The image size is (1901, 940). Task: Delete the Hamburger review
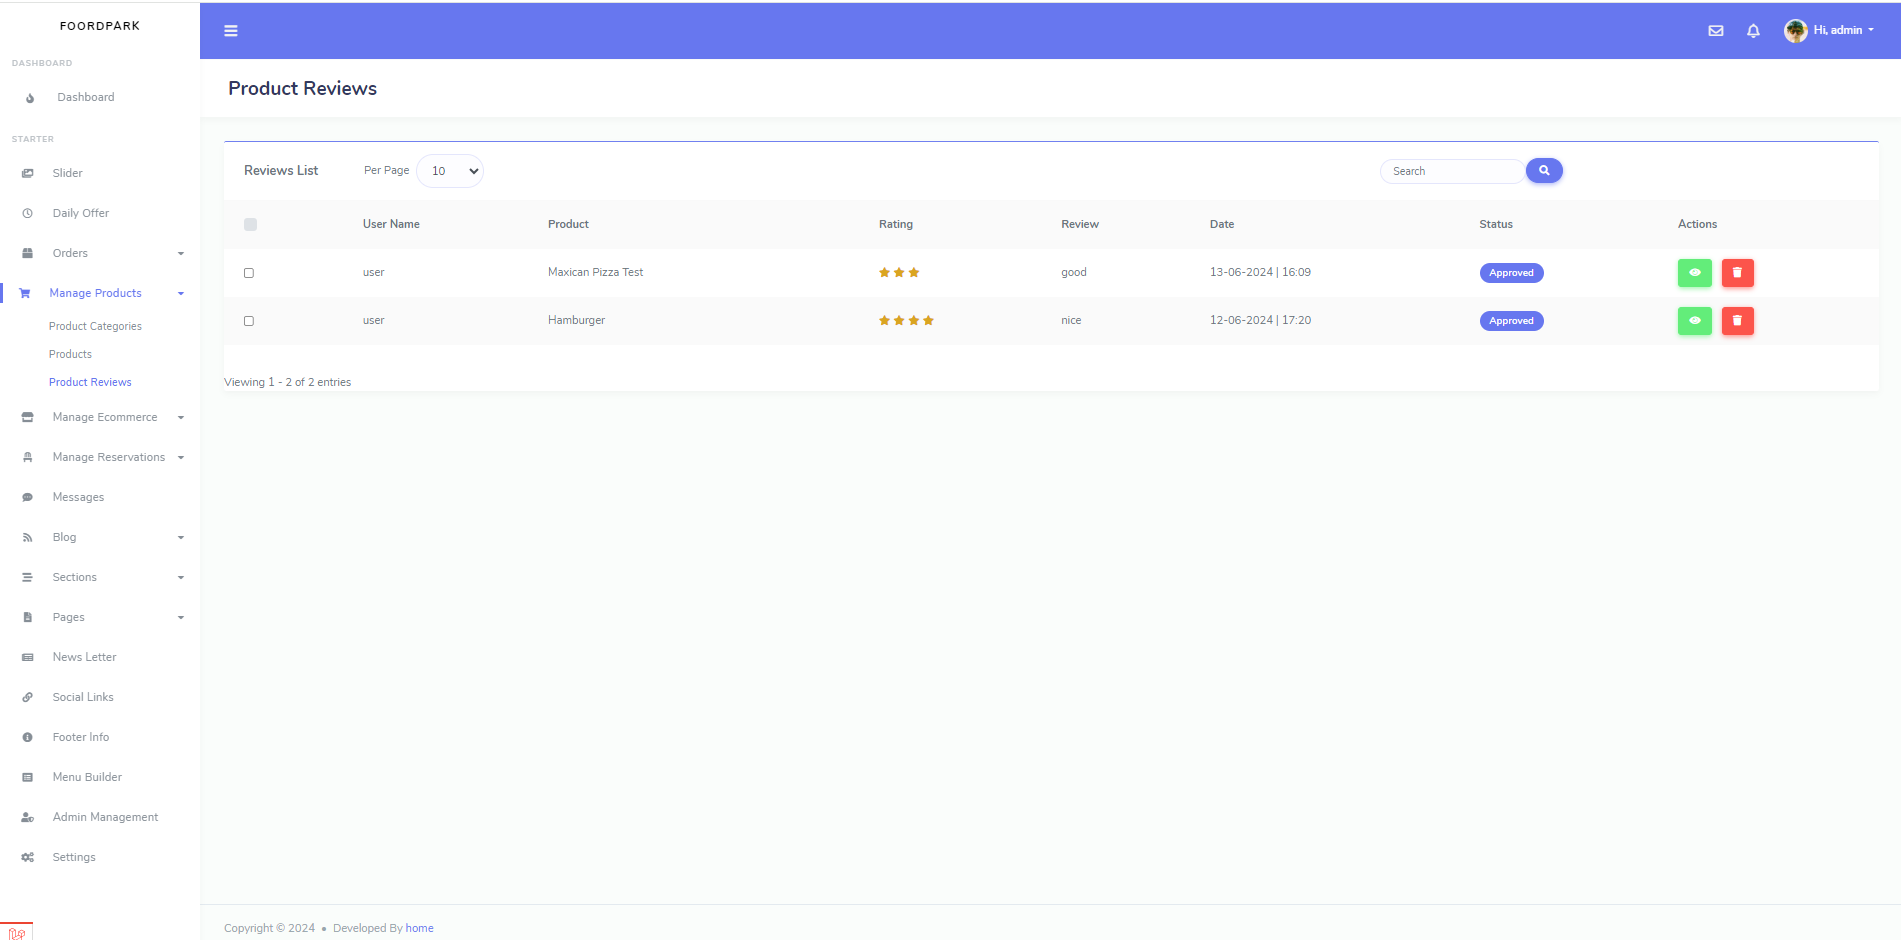(x=1737, y=321)
